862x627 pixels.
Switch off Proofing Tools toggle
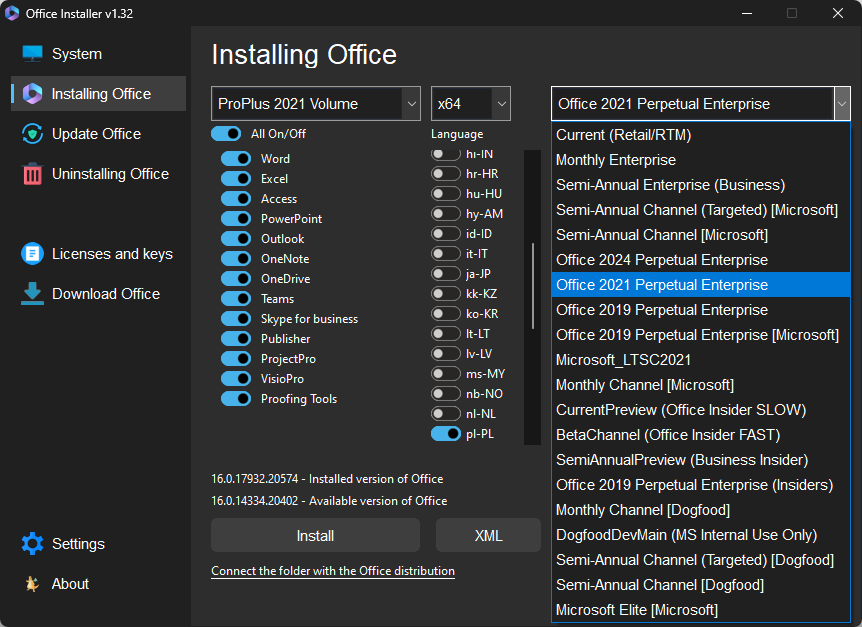pos(236,398)
